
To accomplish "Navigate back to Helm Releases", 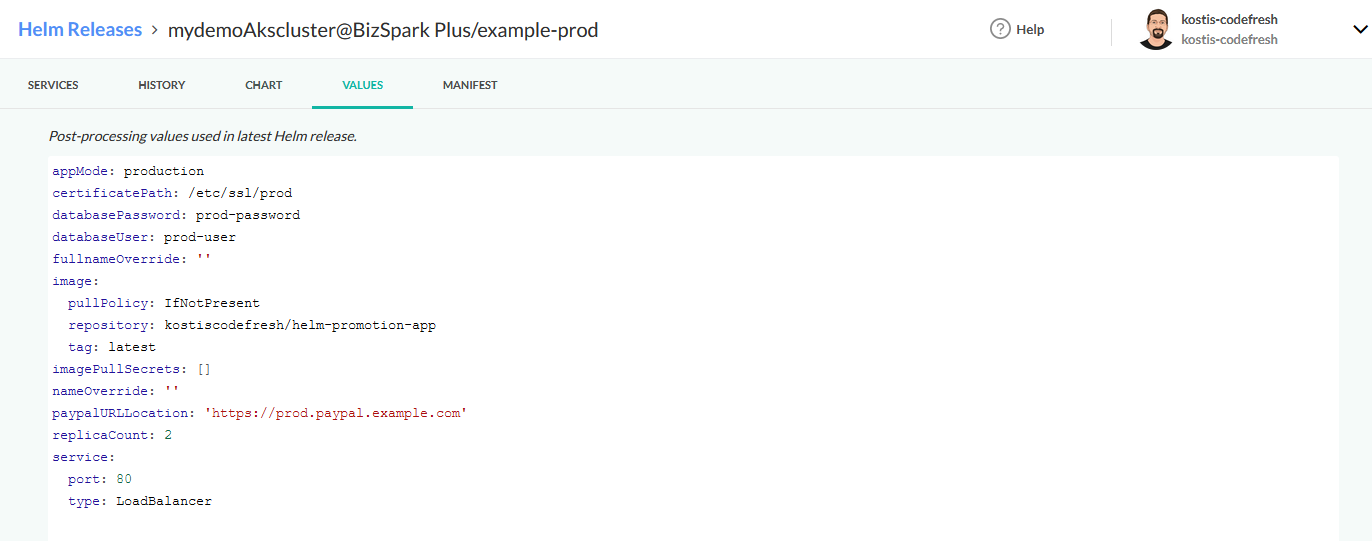I will pos(80,30).
